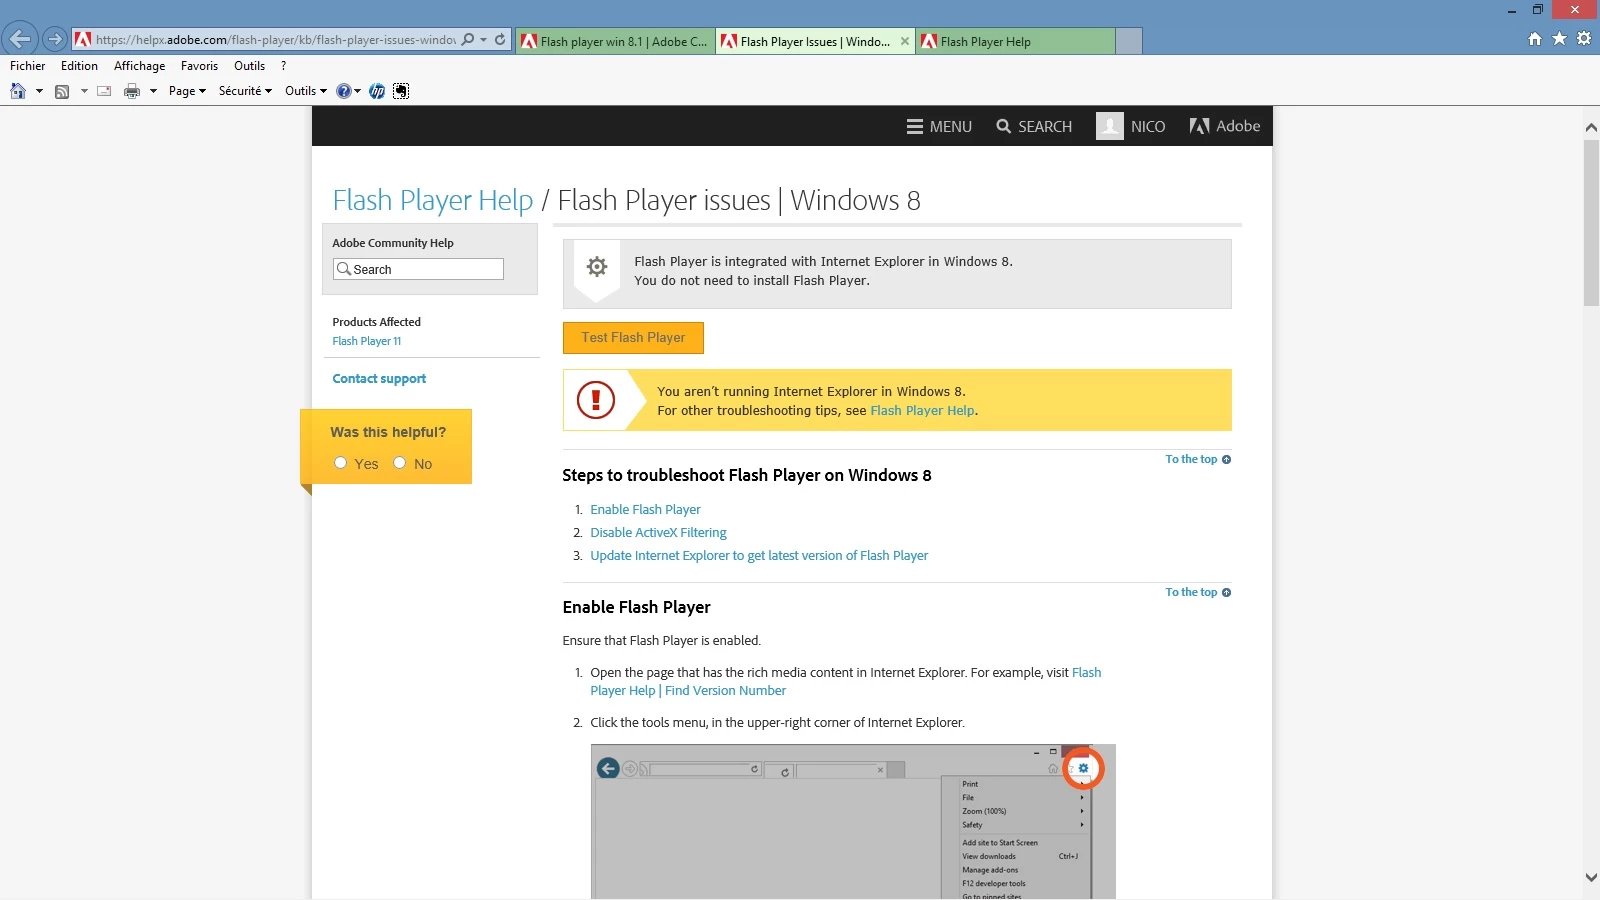Select No for Was this helpful
Image resolution: width=1600 pixels, height=900 pixels.
400,463
